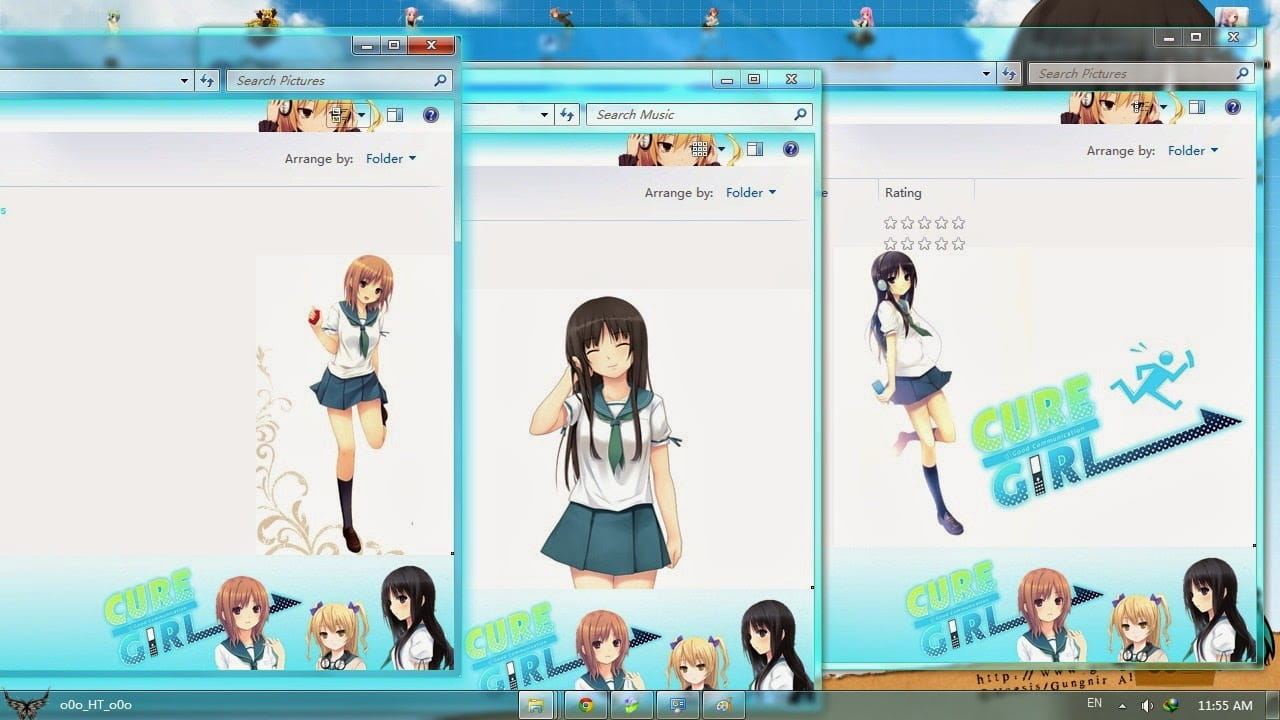Launch Google Chrome from the taskbar
The width and height of the screenshot is (1280, 720).
pos(586,705)
